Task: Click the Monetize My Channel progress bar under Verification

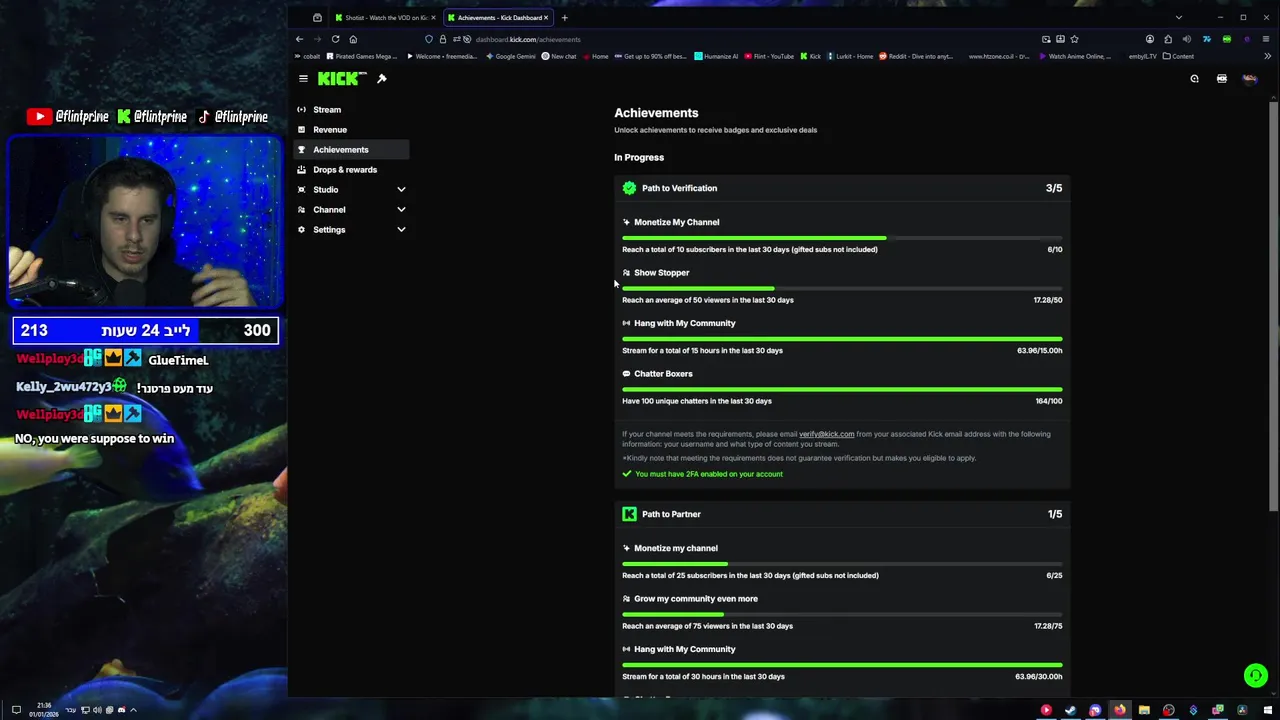Action: [x=842, y=238]
